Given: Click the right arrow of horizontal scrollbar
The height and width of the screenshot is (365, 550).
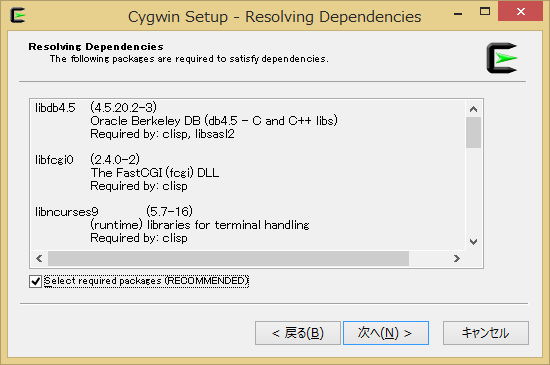Looking at the screenshot, I should [456, 259].
